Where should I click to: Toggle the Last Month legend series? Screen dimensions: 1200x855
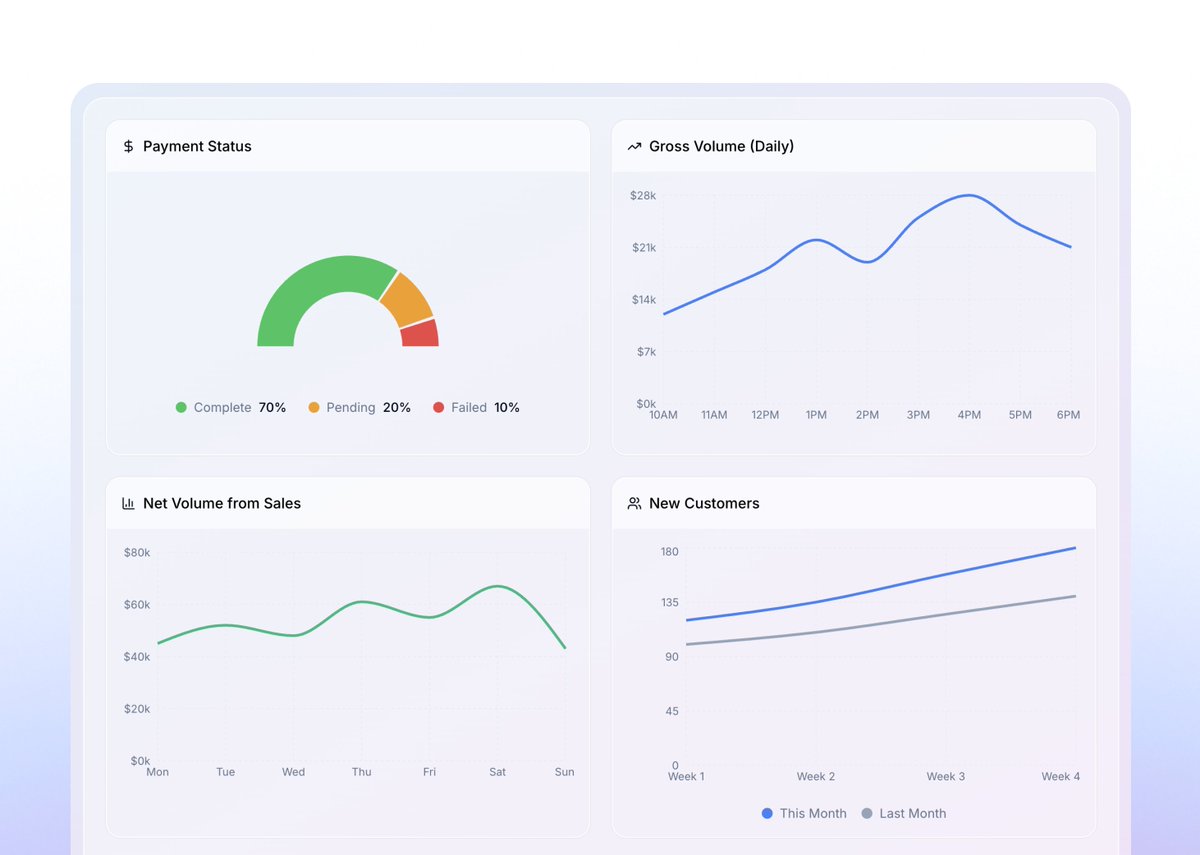(x=903, y=814)
